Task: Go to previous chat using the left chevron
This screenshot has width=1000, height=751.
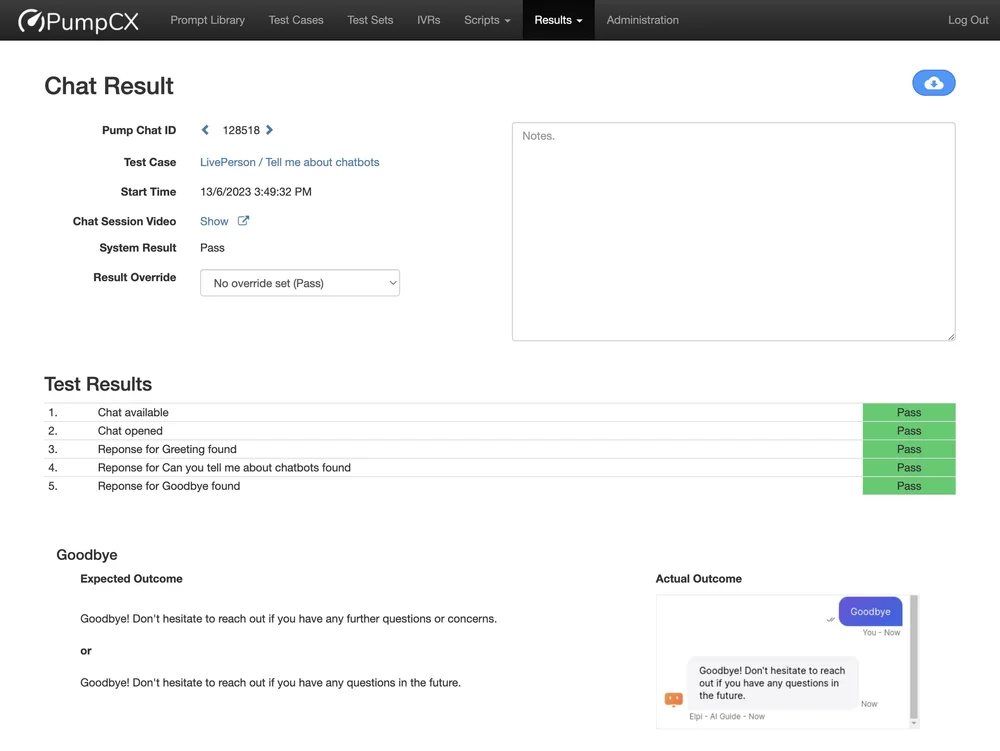Action: pos(205,129)
